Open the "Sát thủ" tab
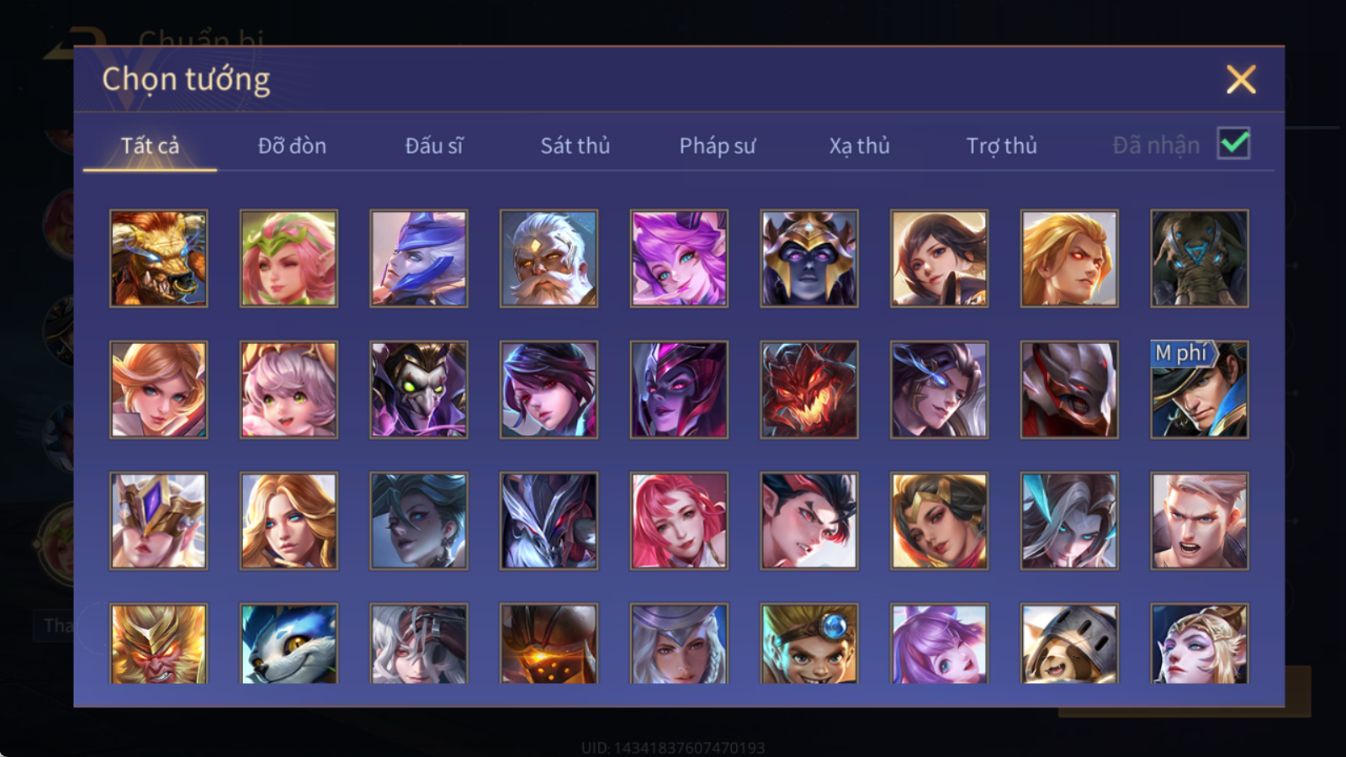Screen dimensions: 1346x757 click(x=575, y=146)
